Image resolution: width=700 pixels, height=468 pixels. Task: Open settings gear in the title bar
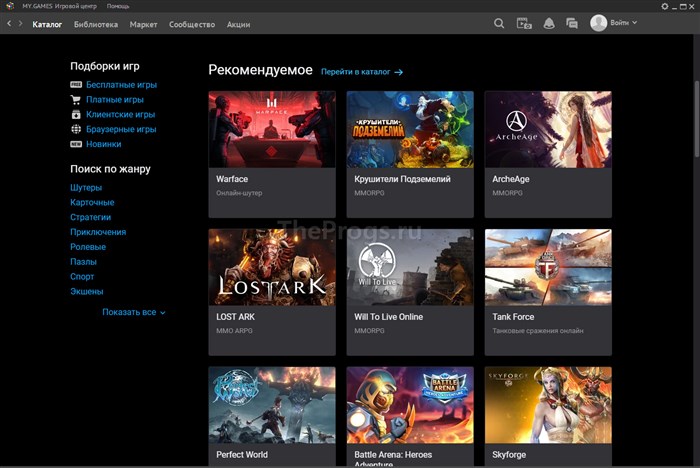click(665, 6)
